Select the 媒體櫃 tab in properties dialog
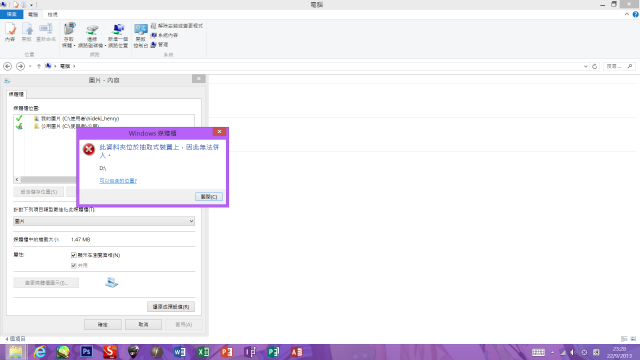The image size is (640, 360). pyautogui.click(x=16, y=94)
